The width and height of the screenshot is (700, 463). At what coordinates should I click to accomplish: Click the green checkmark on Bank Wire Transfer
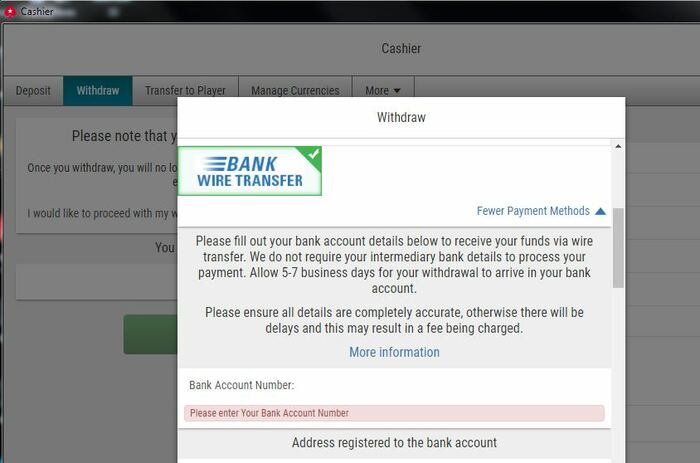[x=313, y=154]
